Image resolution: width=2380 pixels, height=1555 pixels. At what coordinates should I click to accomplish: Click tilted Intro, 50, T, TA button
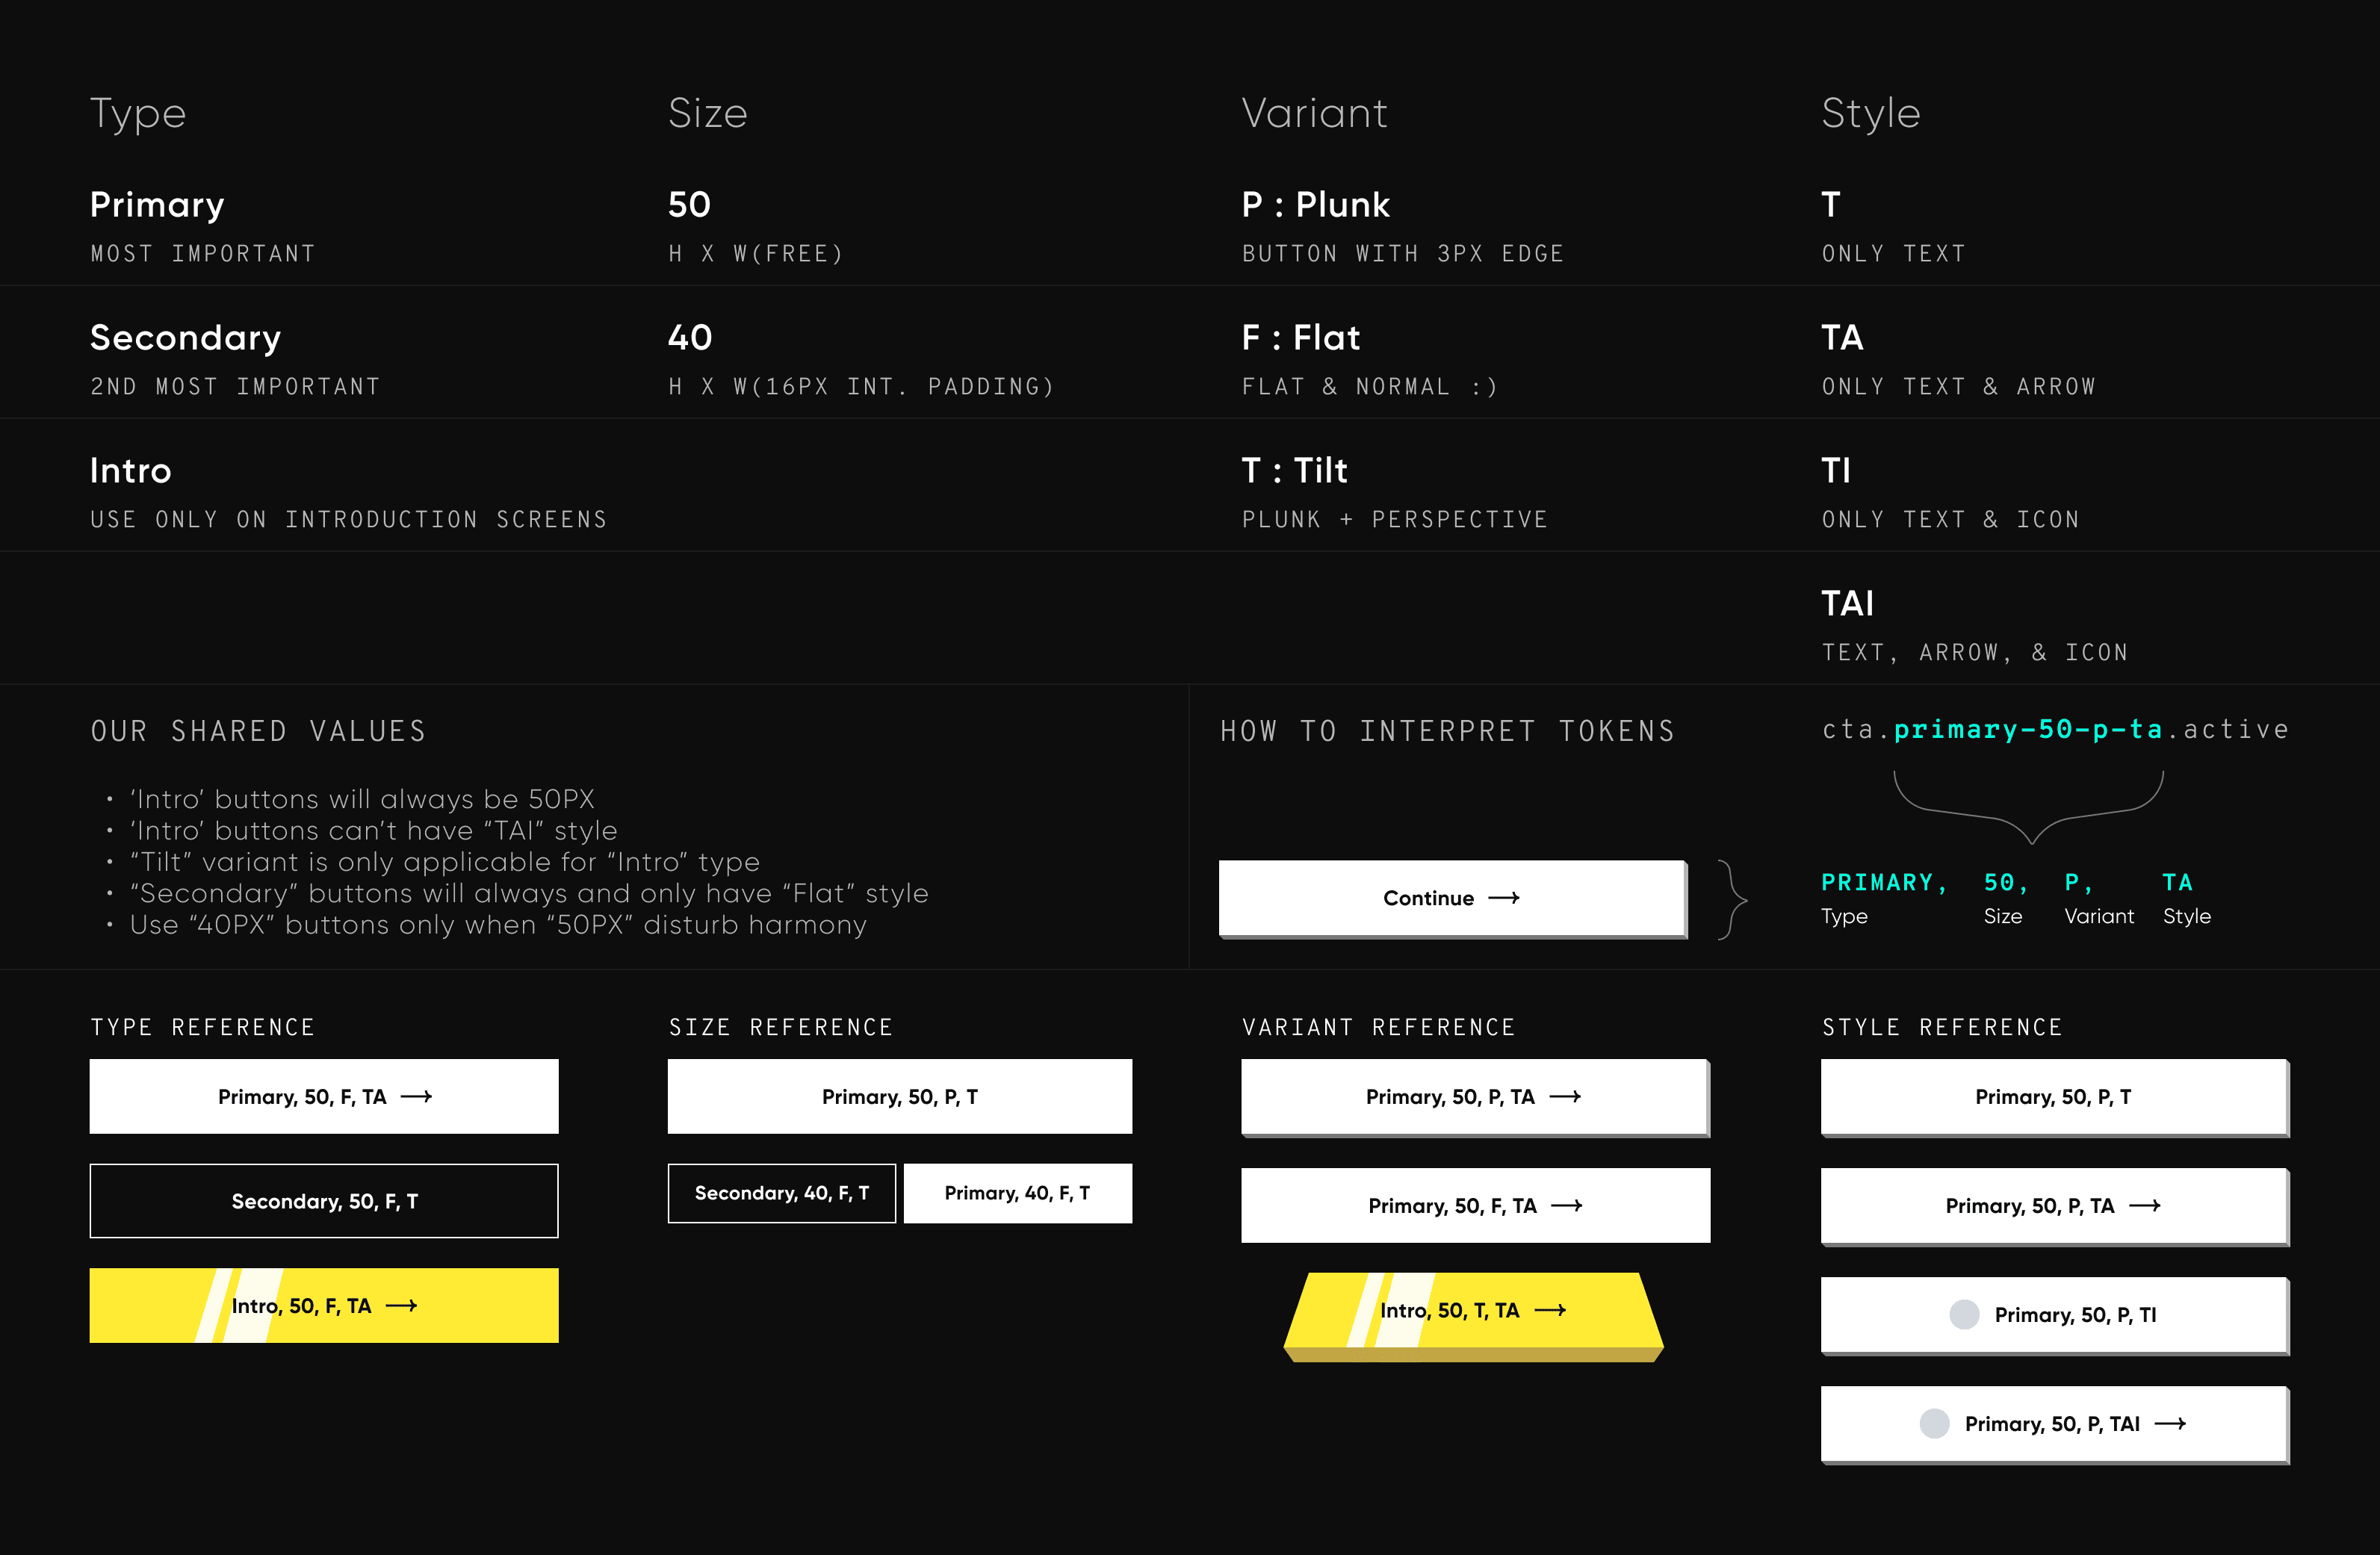1472,1311
